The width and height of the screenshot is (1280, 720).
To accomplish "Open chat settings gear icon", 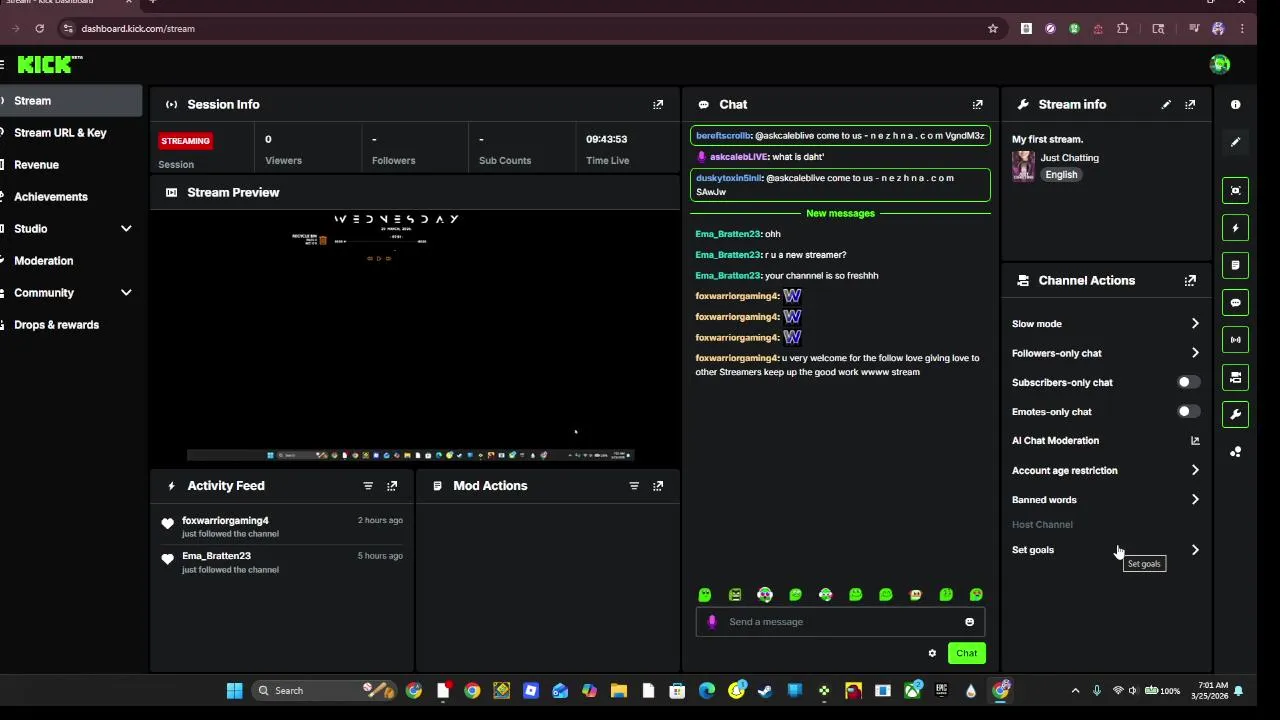I will click(x=932, y=653).
